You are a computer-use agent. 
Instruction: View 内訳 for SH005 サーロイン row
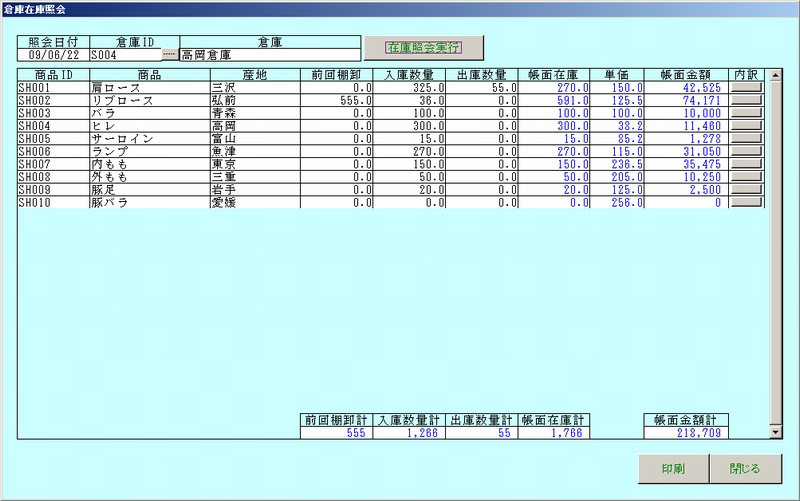[x=746, y=139]
